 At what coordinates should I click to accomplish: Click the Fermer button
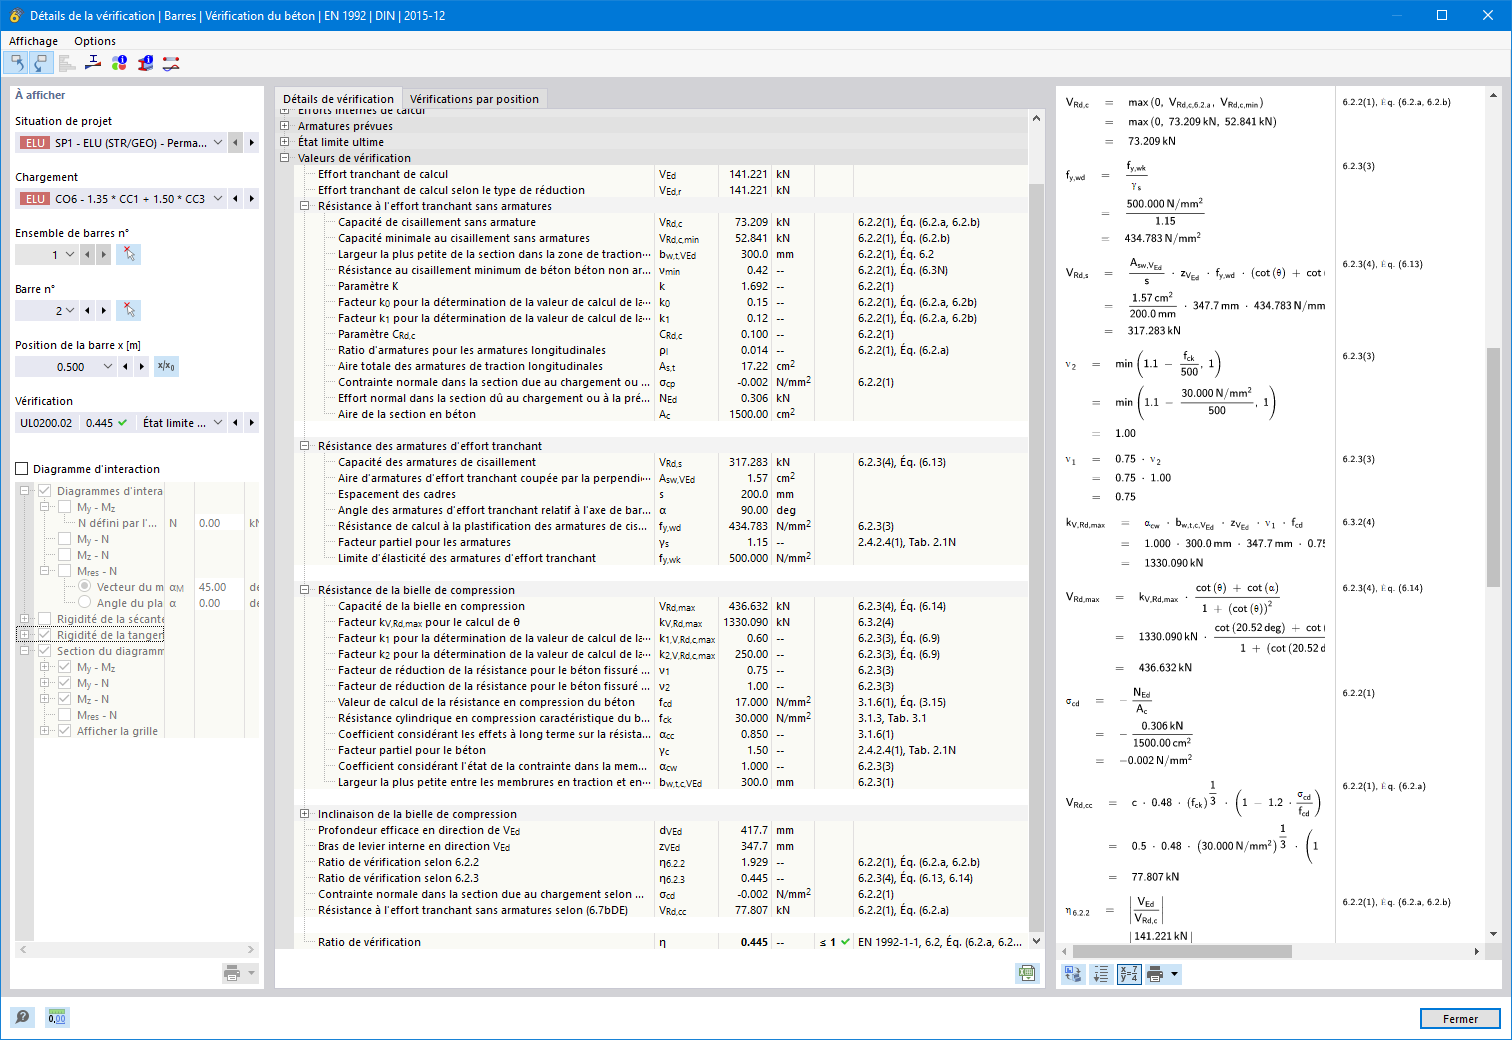[1460, 1018]
